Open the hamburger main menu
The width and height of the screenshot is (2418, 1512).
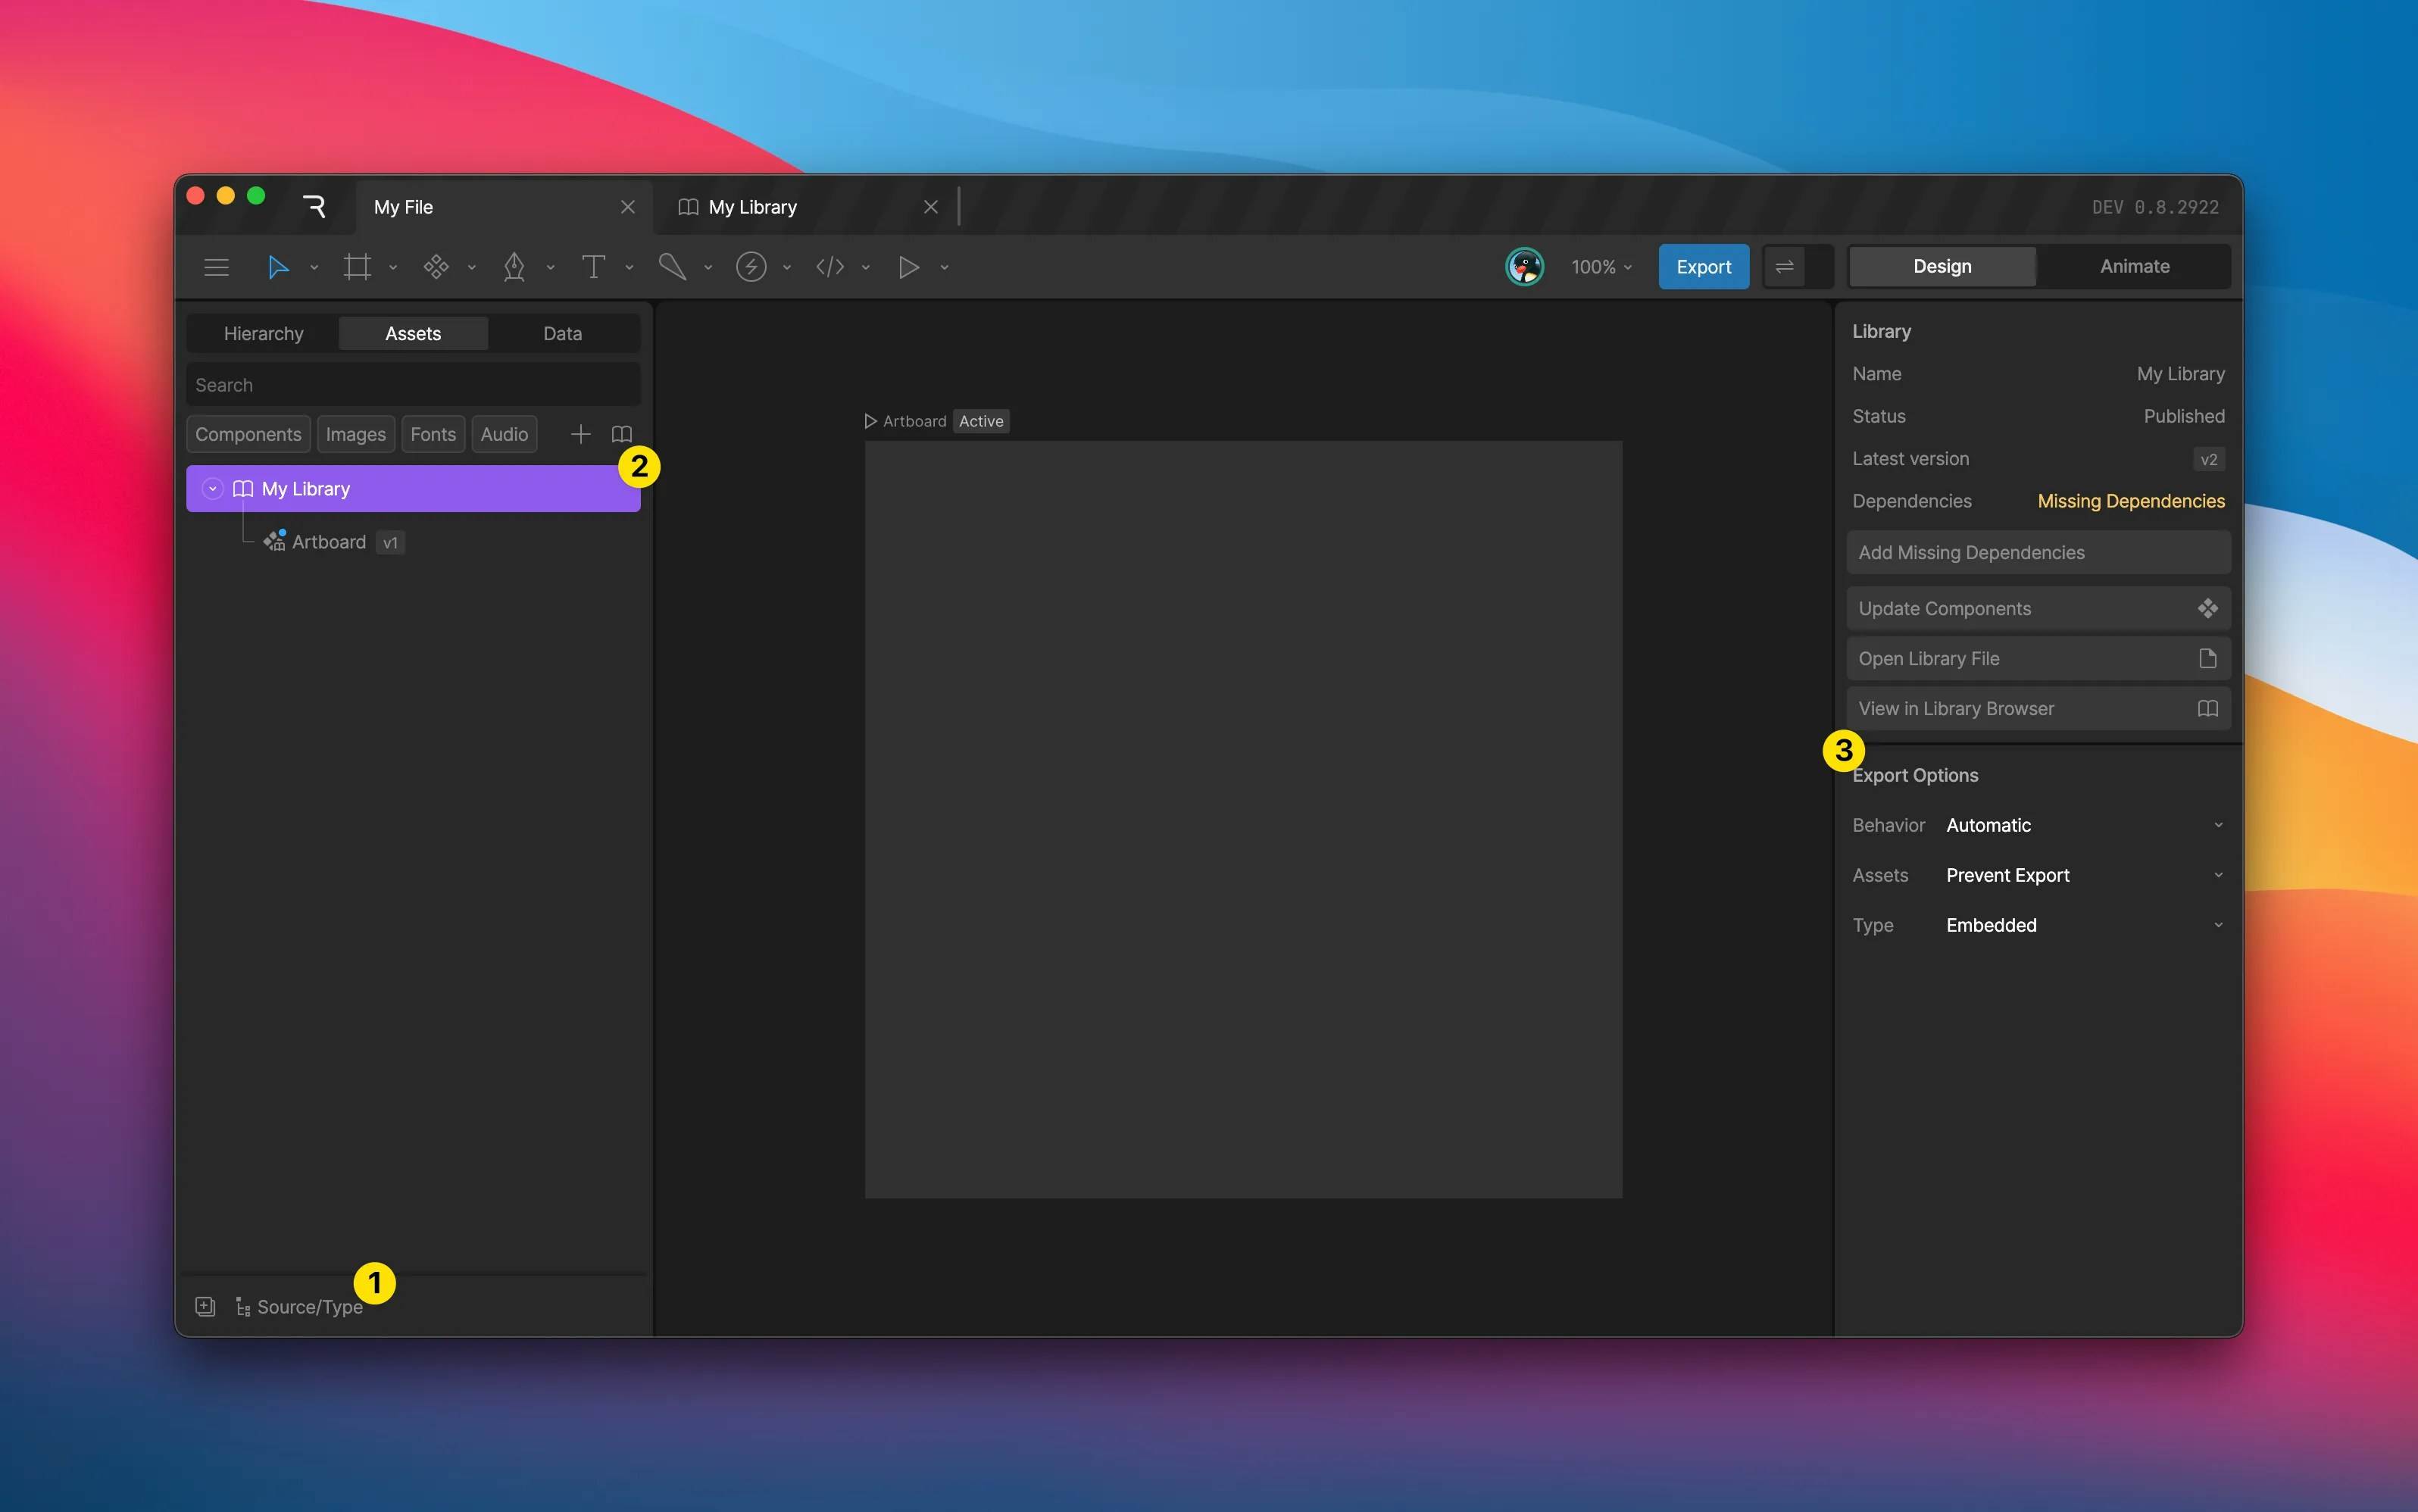tap(216, 267)
